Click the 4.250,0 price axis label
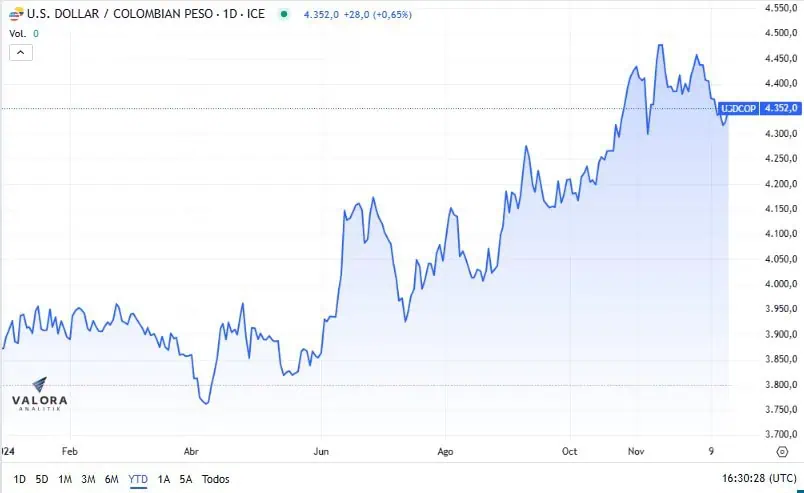804x493 pixels. (x=781, y=159)
